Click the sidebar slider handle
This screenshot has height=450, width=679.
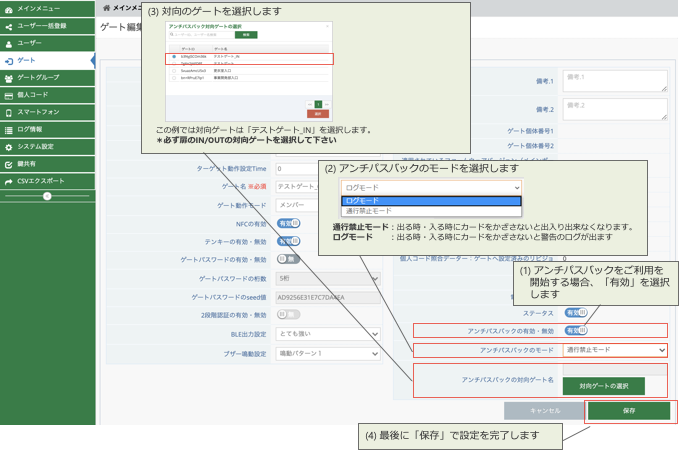(x=47, y=196)
